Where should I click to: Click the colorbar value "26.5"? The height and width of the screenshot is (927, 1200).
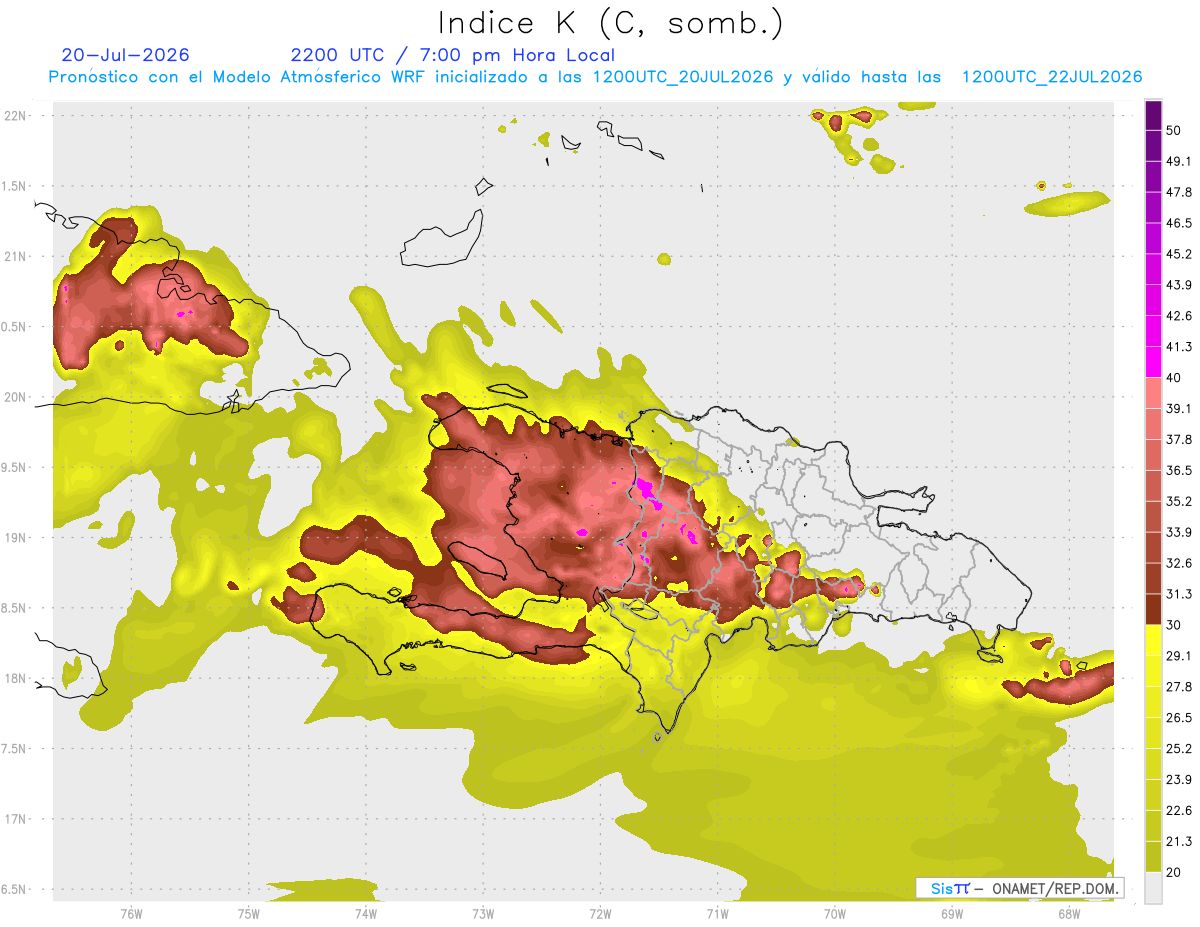1179,718
